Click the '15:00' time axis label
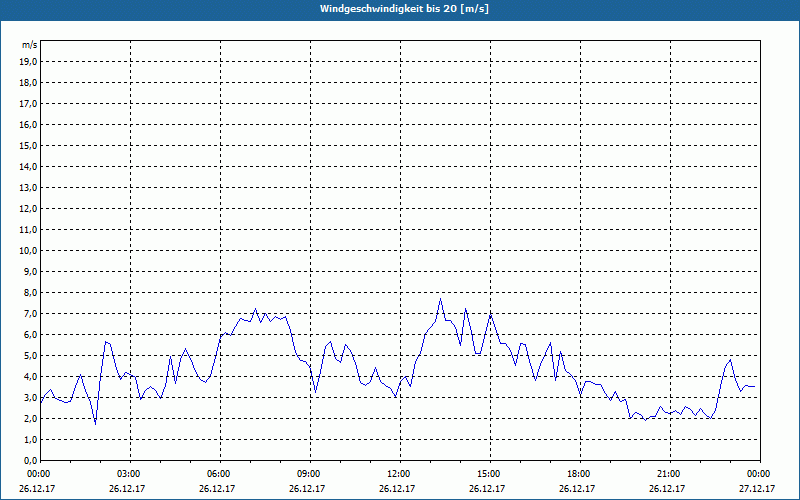Viewport: 800px width, 500px height. pos(490,474)
